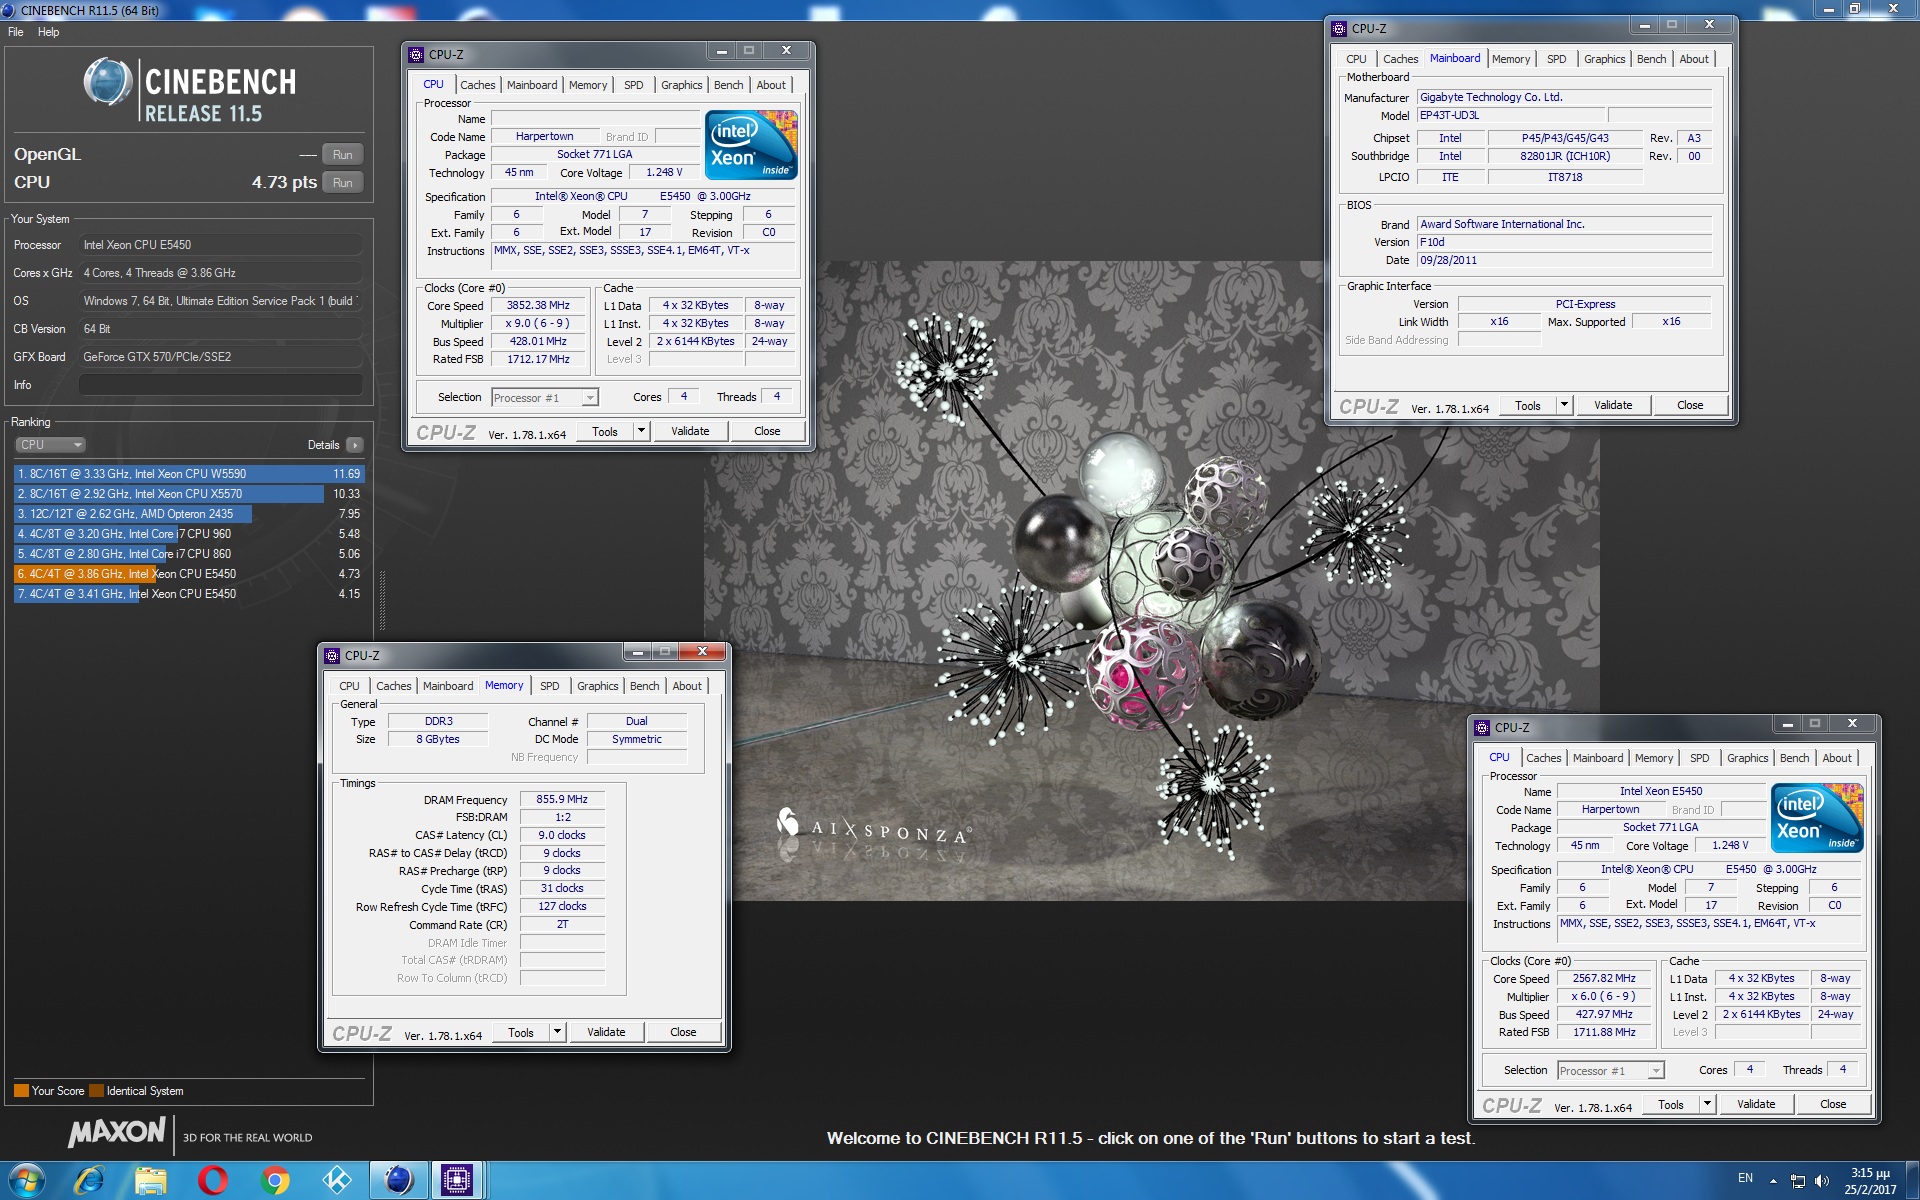Open Tools dropdown arrow in Mainboard CPU-Z
Viewport: 1920px width, 1200px height.
(x=1564, y=405)
